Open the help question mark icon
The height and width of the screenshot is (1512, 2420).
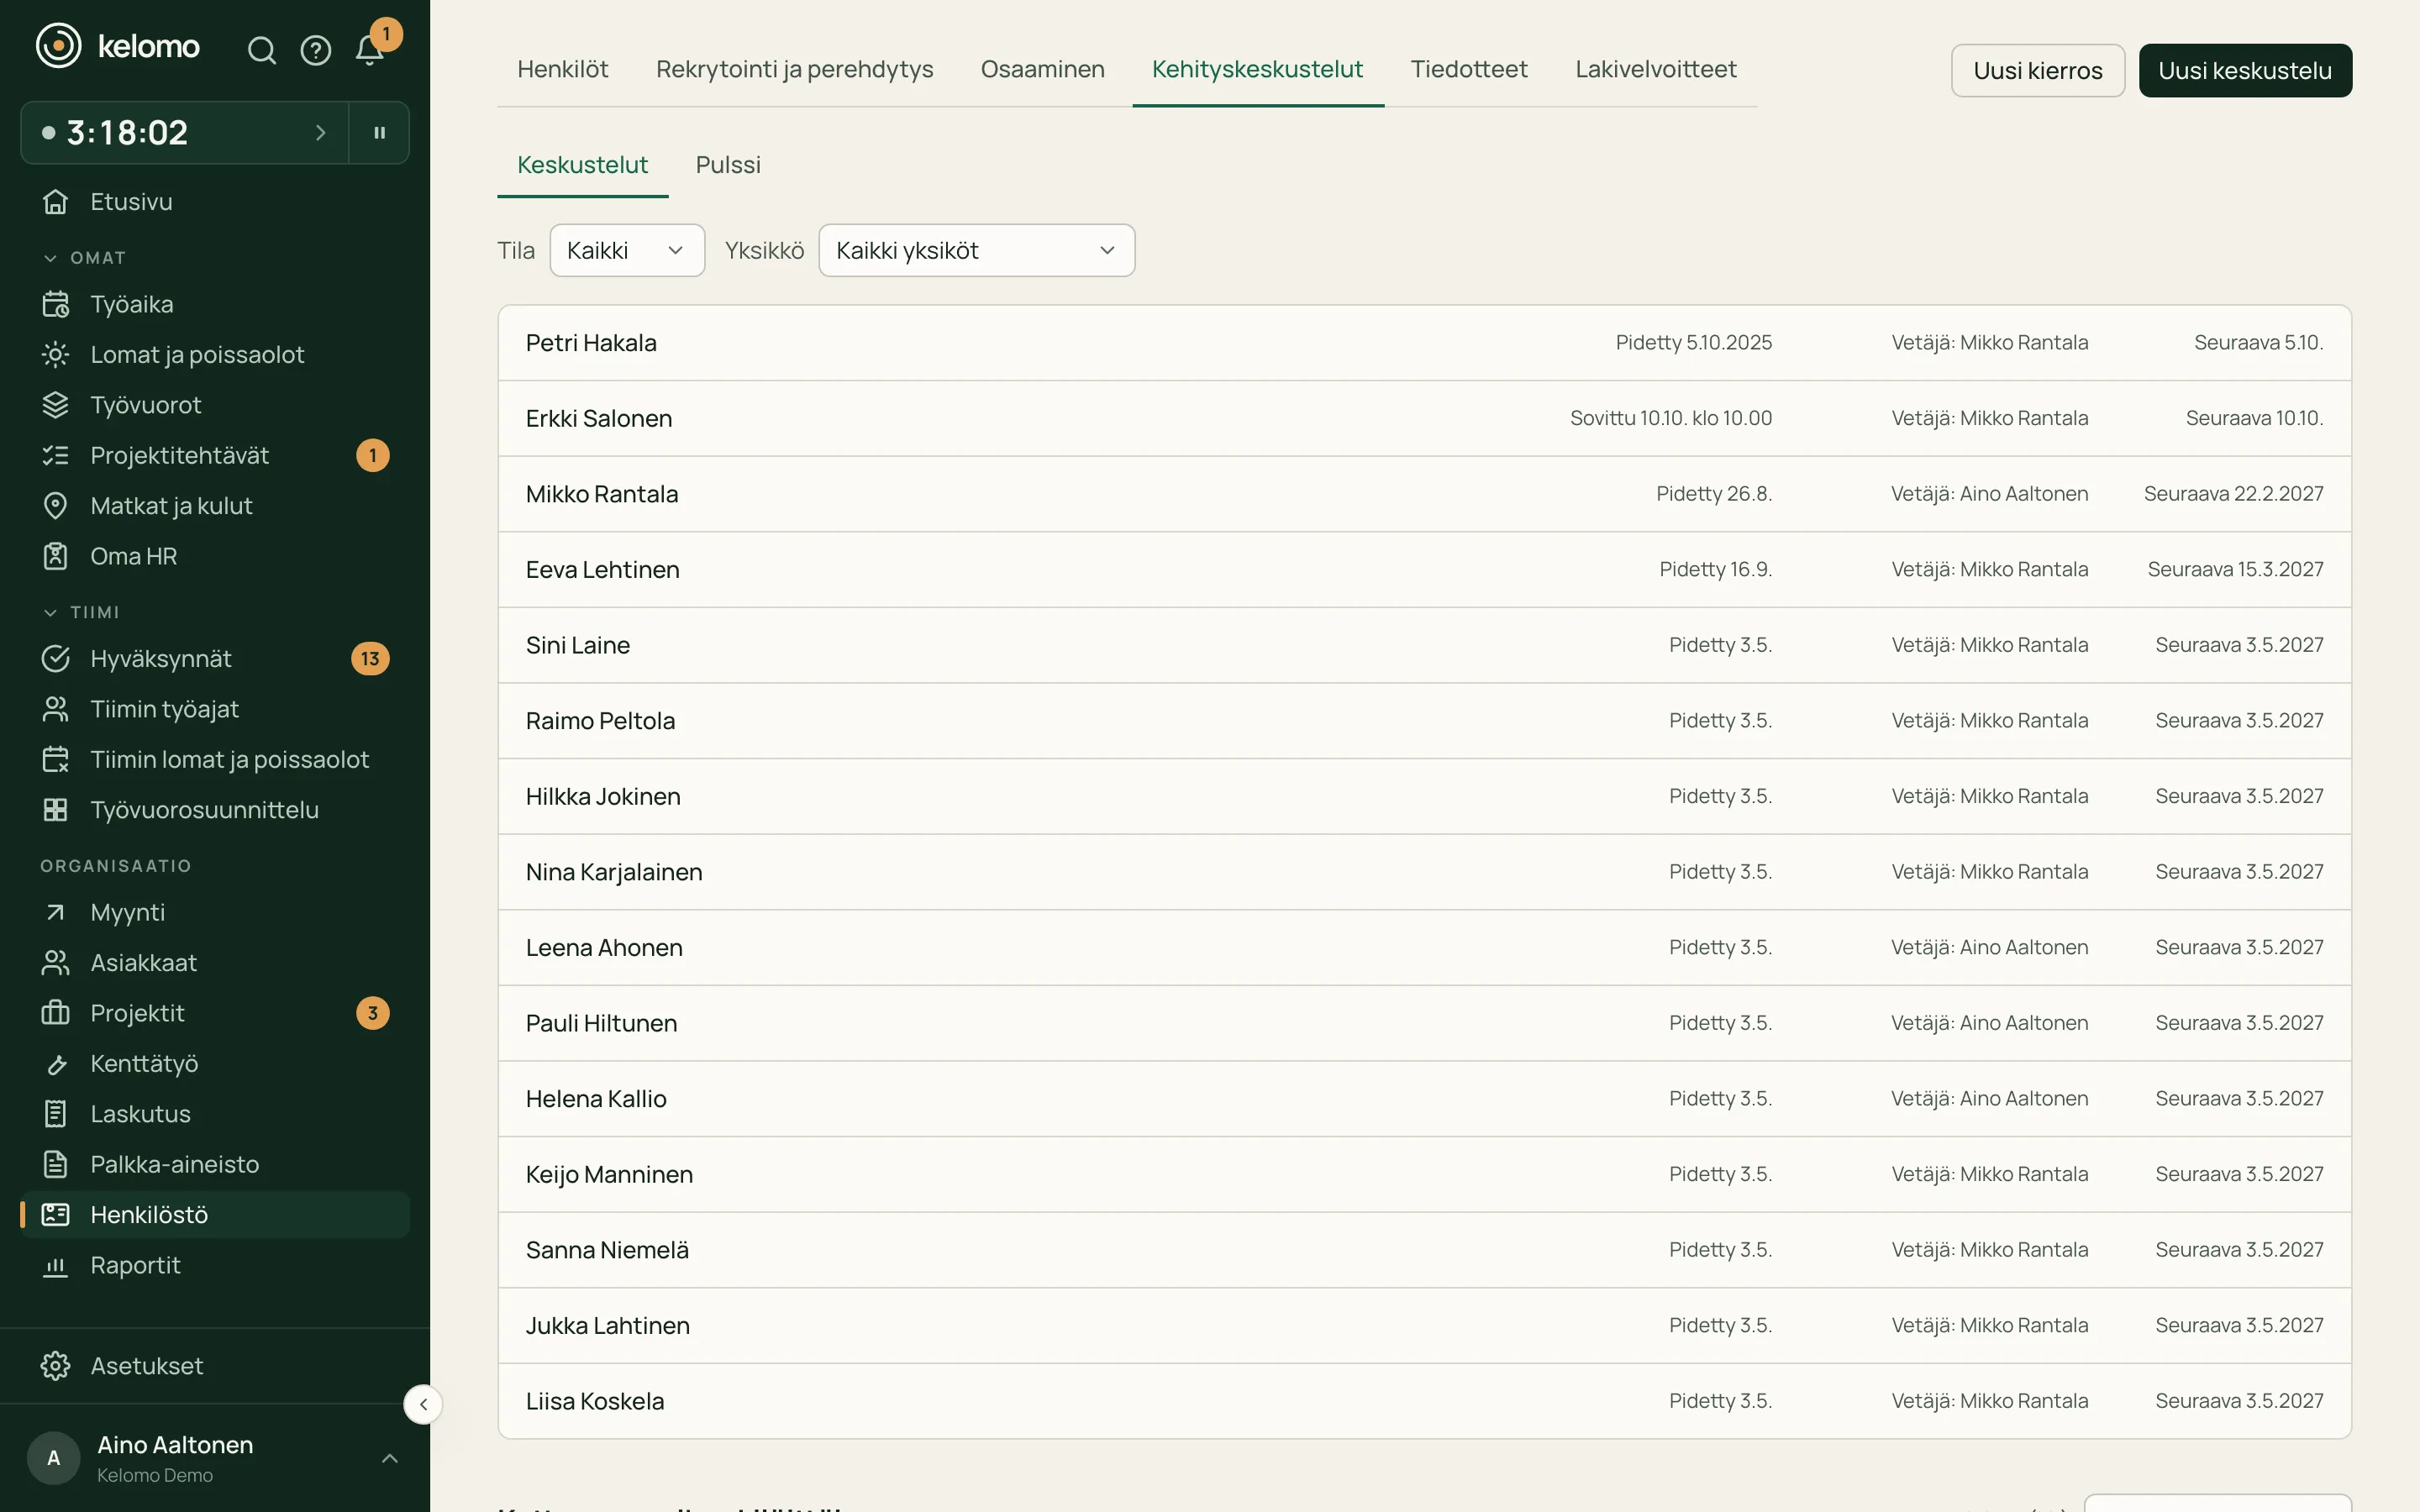(316, 50)
